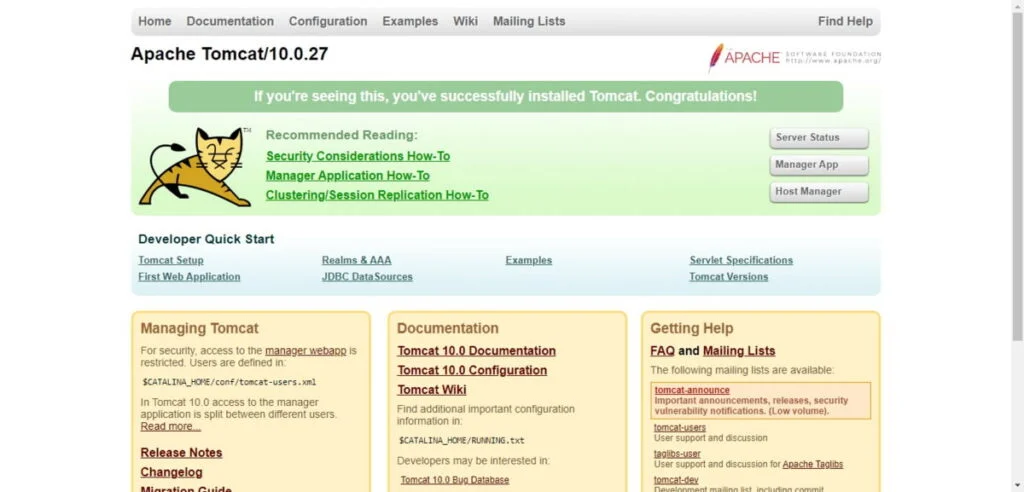Open Tomcat 10.0 Bug Database link
Screen dimensions: 1024x492
point(455,480)
